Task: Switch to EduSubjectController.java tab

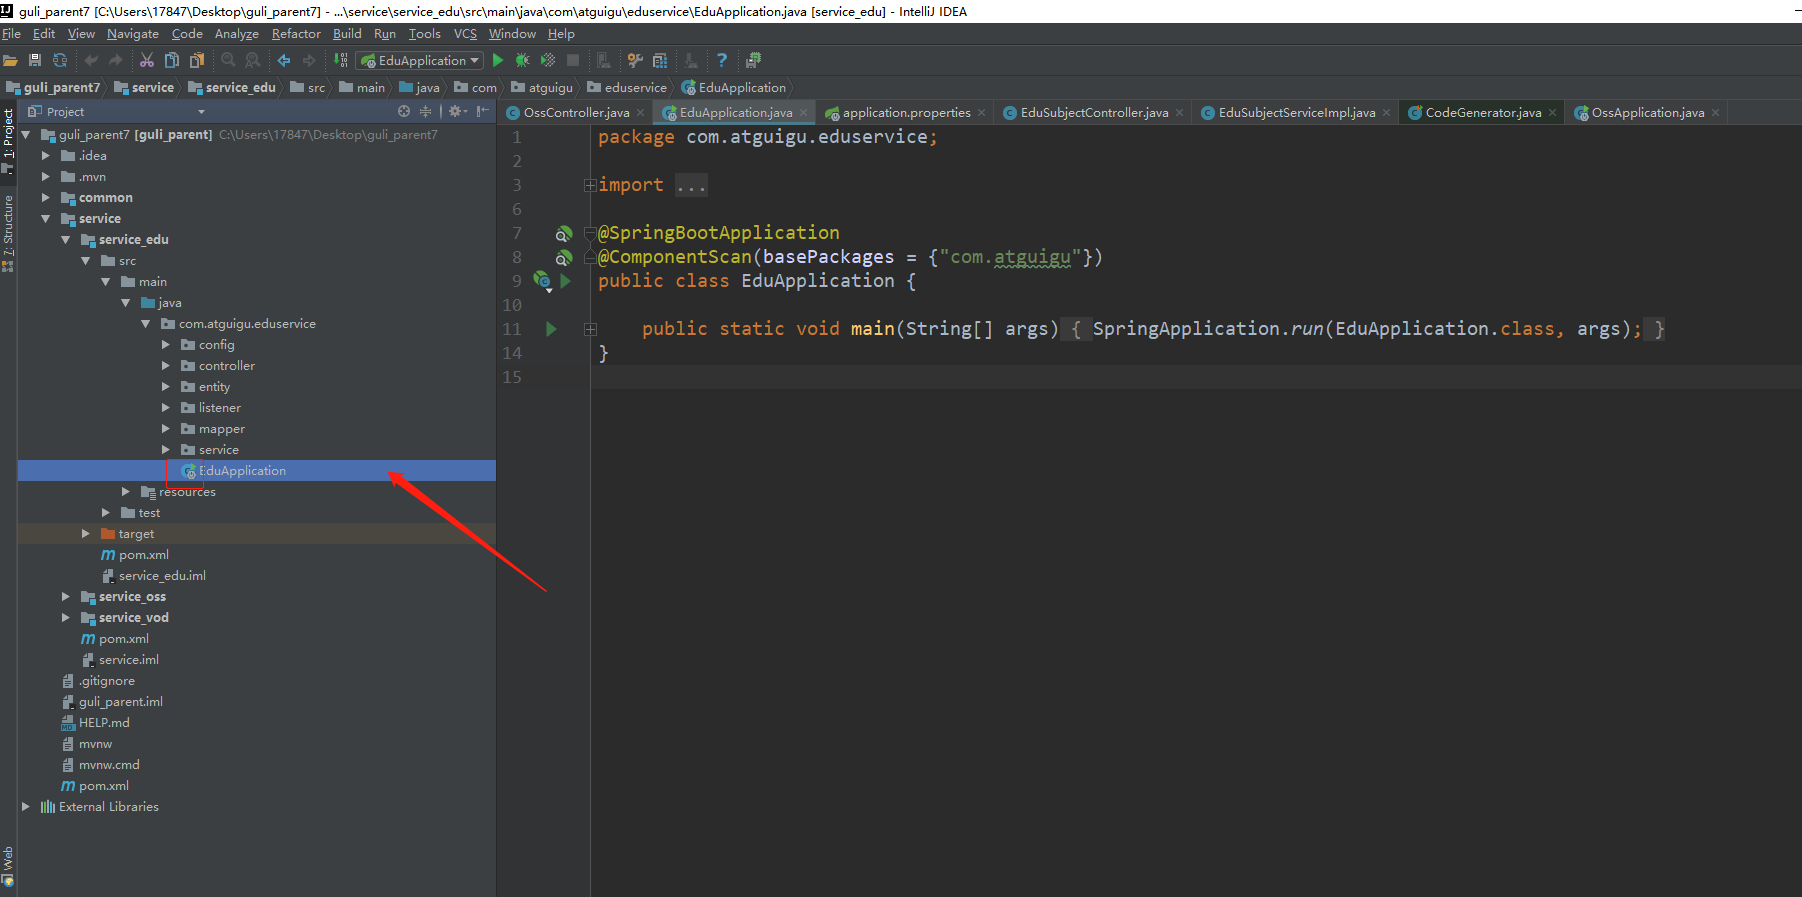Action: tap(1094, 112)
